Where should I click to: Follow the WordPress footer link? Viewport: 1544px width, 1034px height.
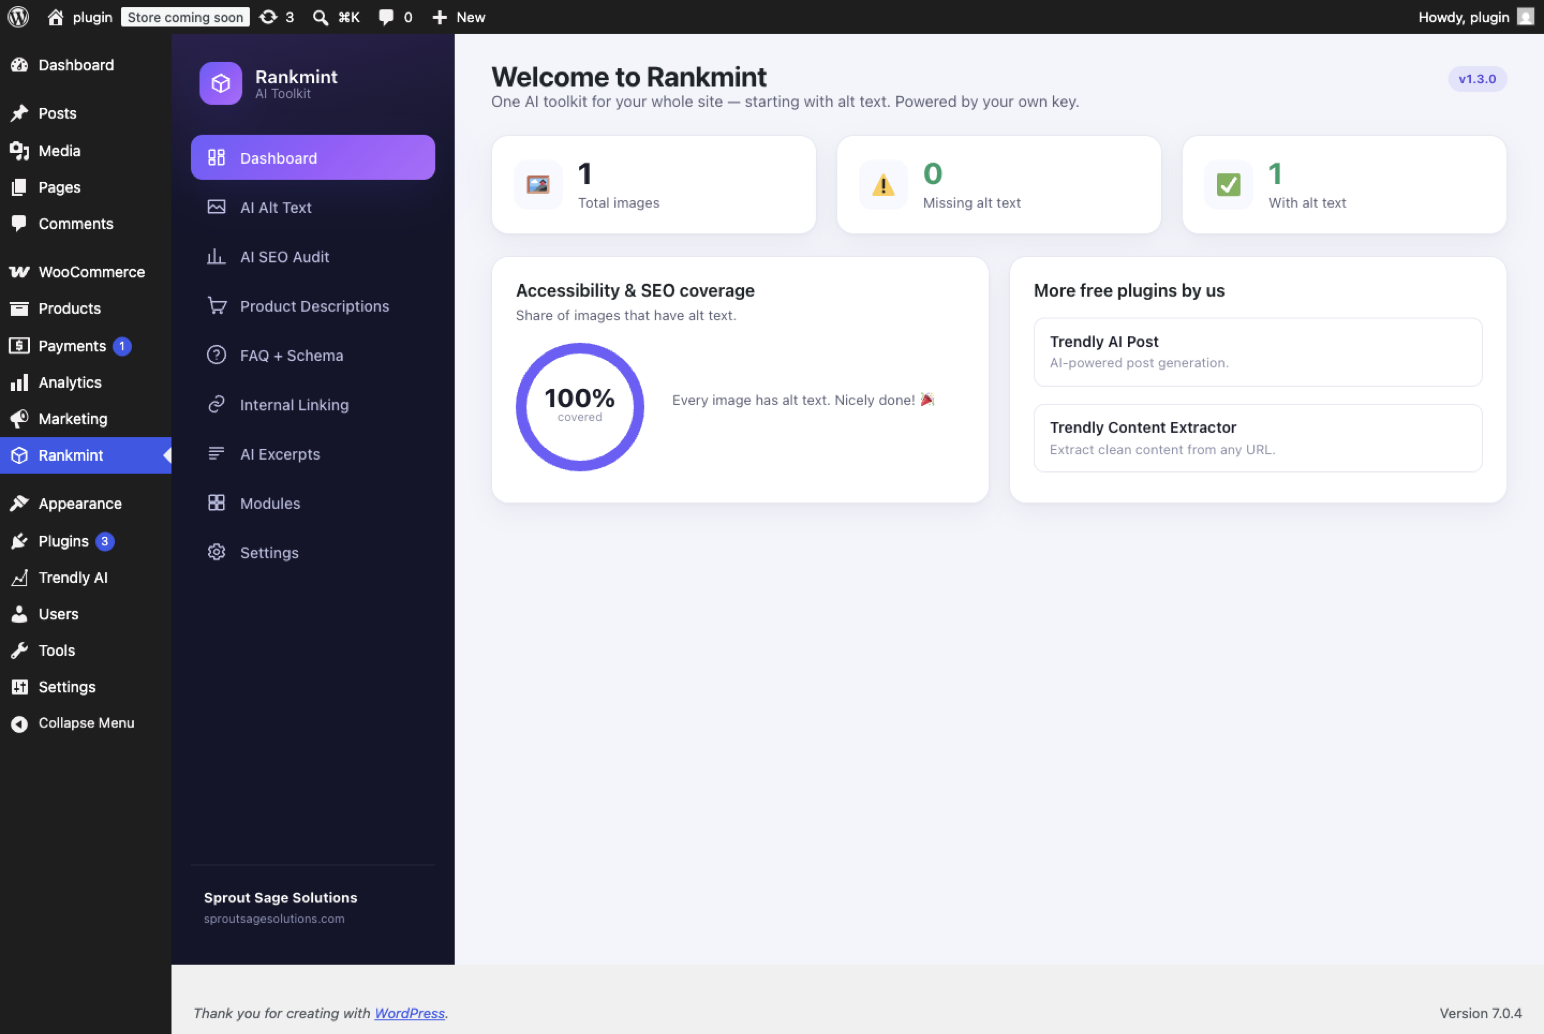[x=410, y=1013]
